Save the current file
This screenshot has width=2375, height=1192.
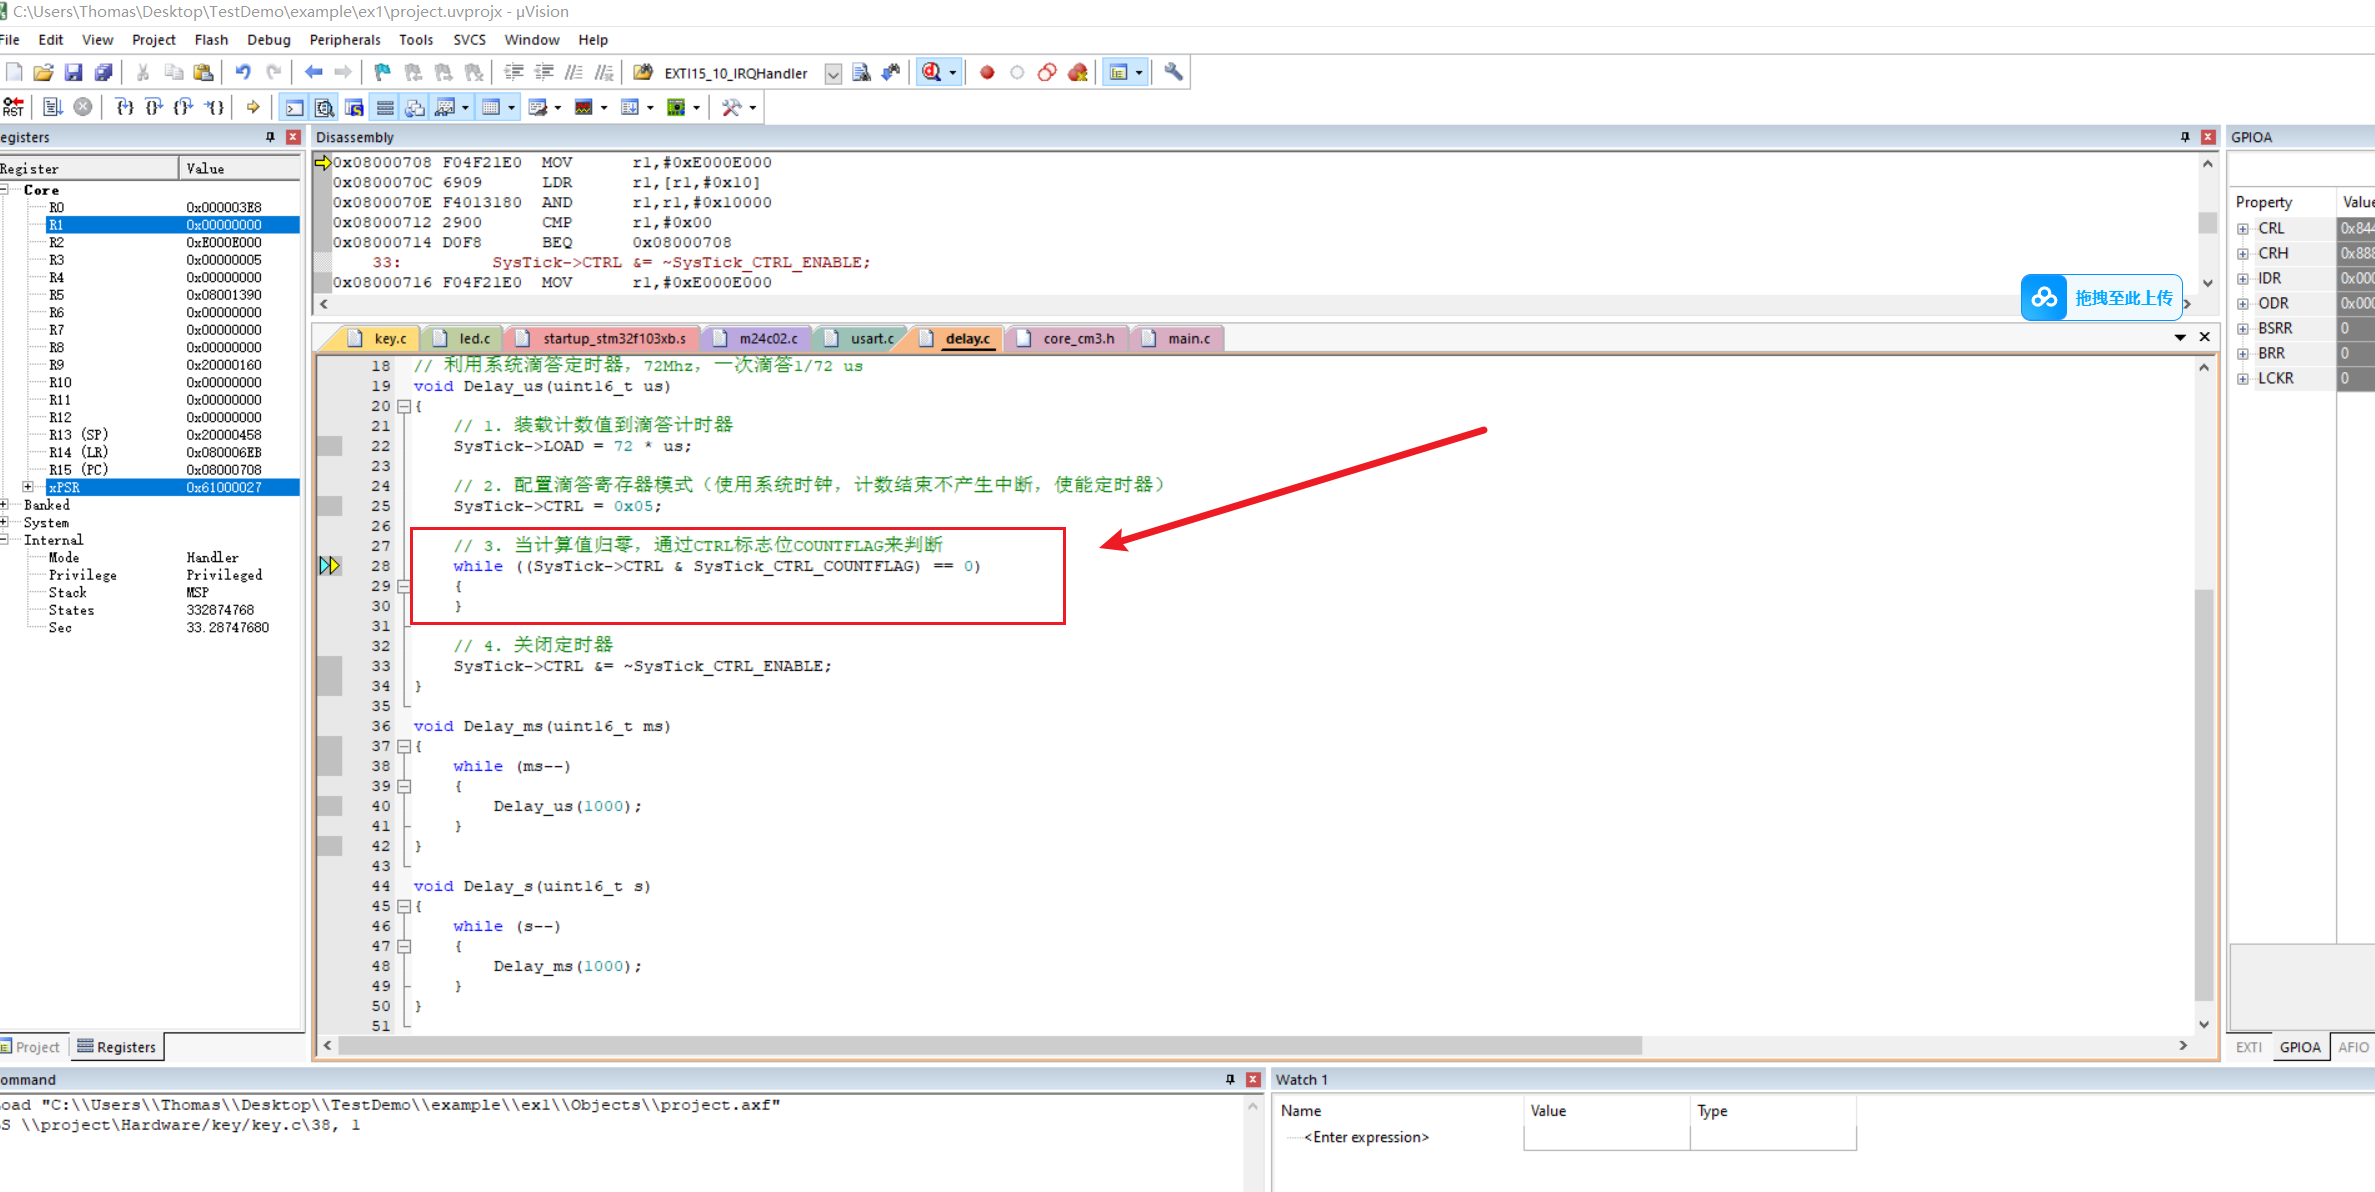pos(73,72)
